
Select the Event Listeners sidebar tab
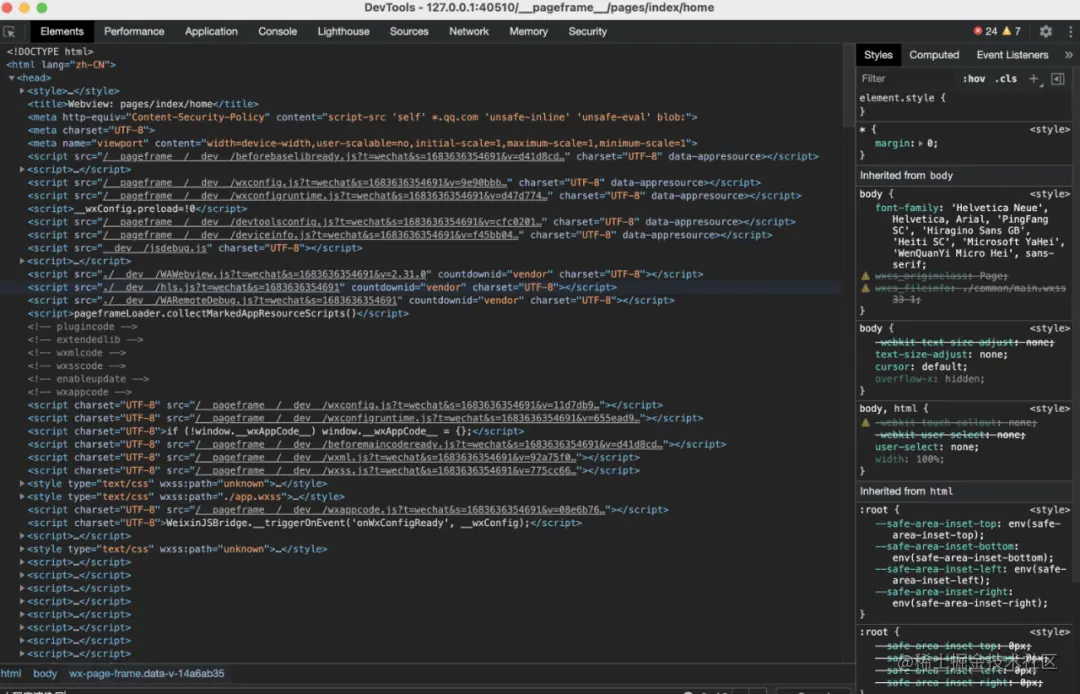1012,55
